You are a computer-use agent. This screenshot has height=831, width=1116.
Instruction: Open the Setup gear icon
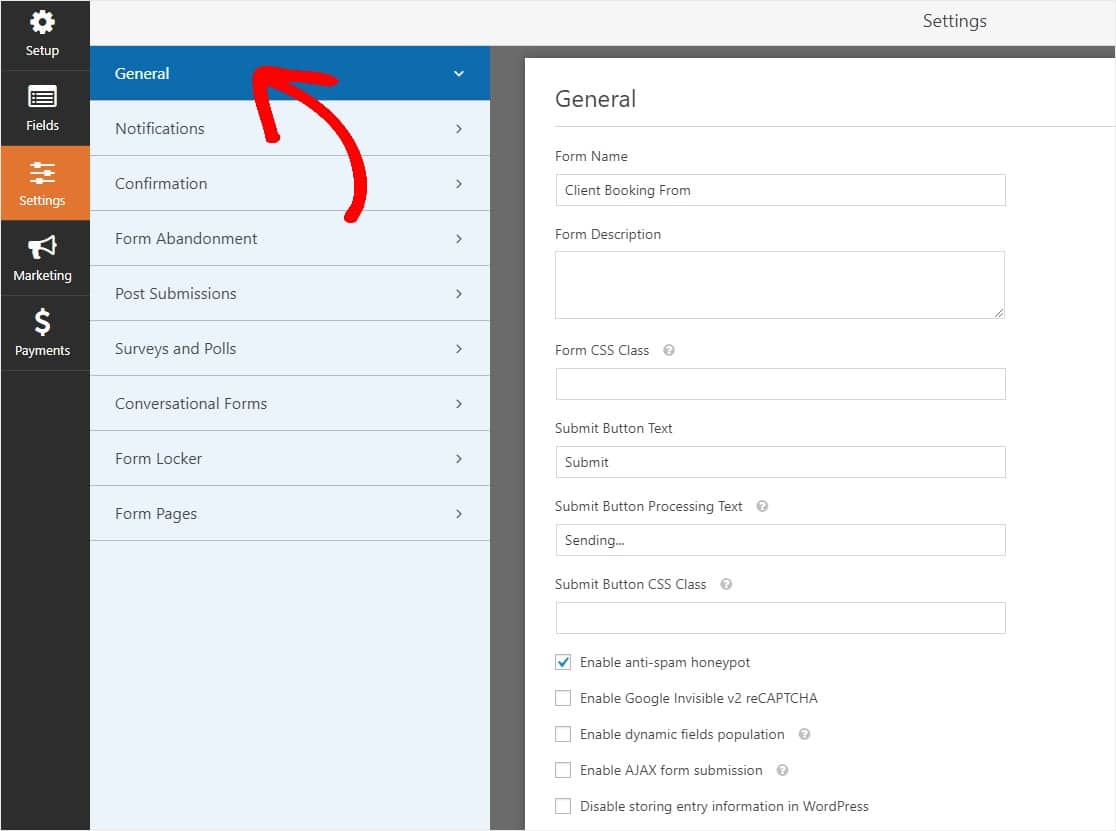pos(42,22)
